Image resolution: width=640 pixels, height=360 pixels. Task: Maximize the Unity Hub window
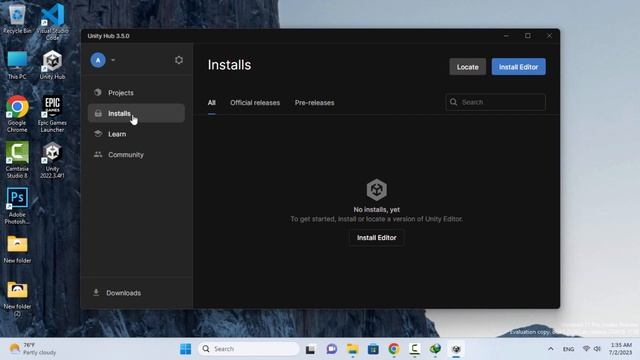(x=528, y=36)
